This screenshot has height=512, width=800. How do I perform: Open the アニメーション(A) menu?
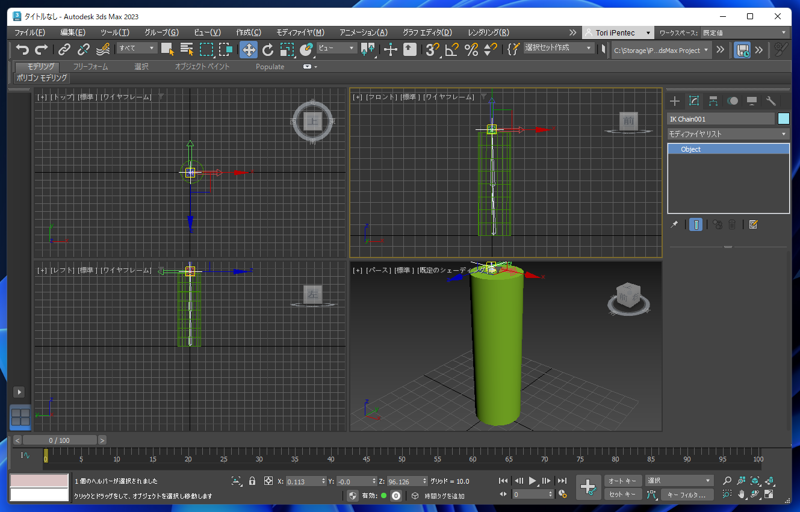coord(364,33)
